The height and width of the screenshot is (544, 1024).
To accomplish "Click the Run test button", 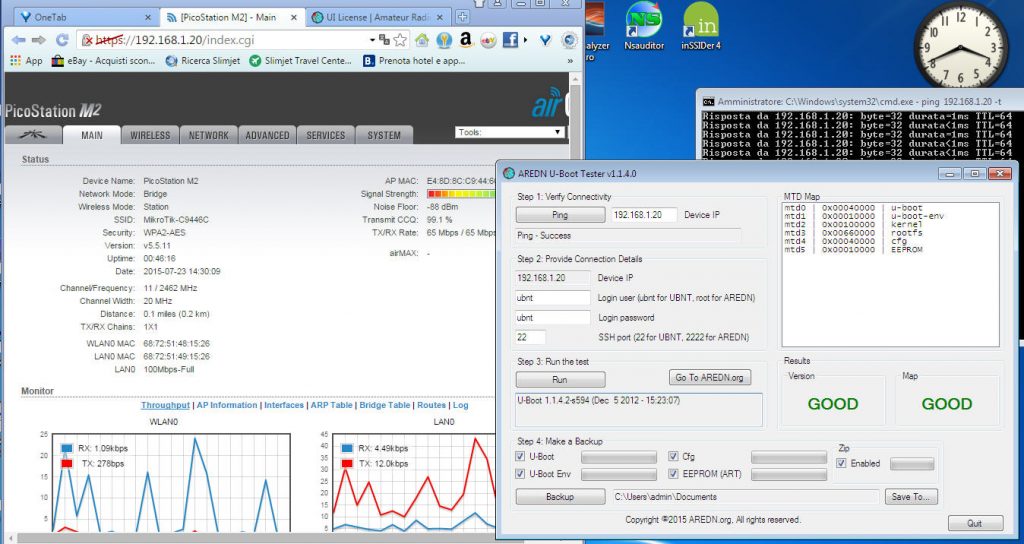I will pyautogui.click(x=560, y=379).
